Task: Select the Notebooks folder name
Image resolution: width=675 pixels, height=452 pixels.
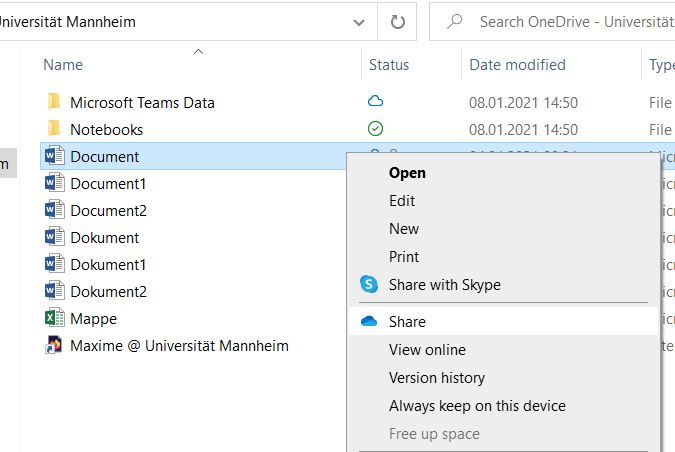Action: [x=106, y=130]
